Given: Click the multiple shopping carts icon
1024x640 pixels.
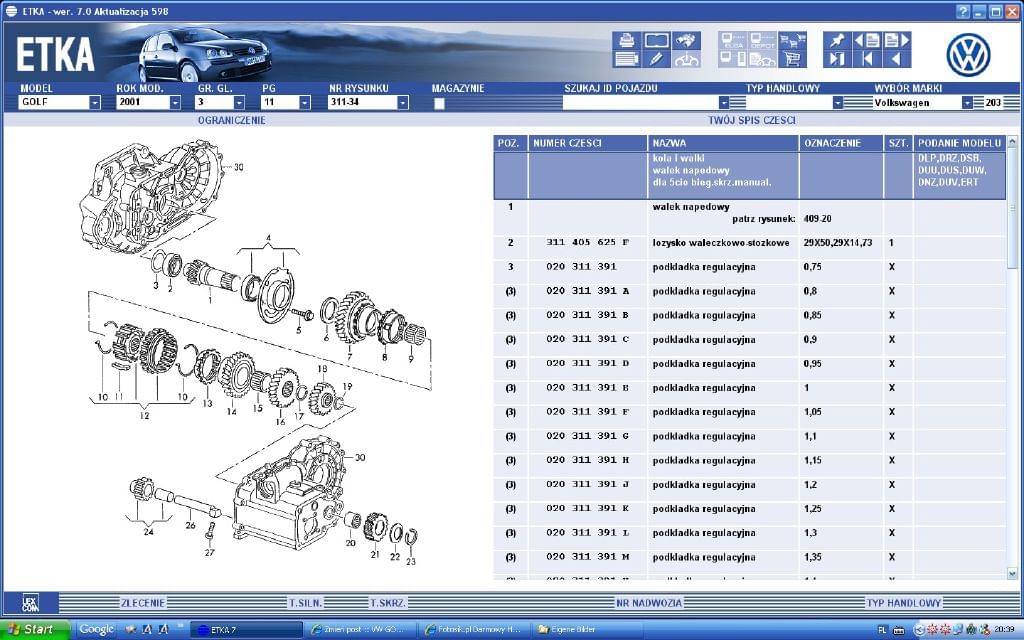Looking at the screenshot, I should coord(792,40).
